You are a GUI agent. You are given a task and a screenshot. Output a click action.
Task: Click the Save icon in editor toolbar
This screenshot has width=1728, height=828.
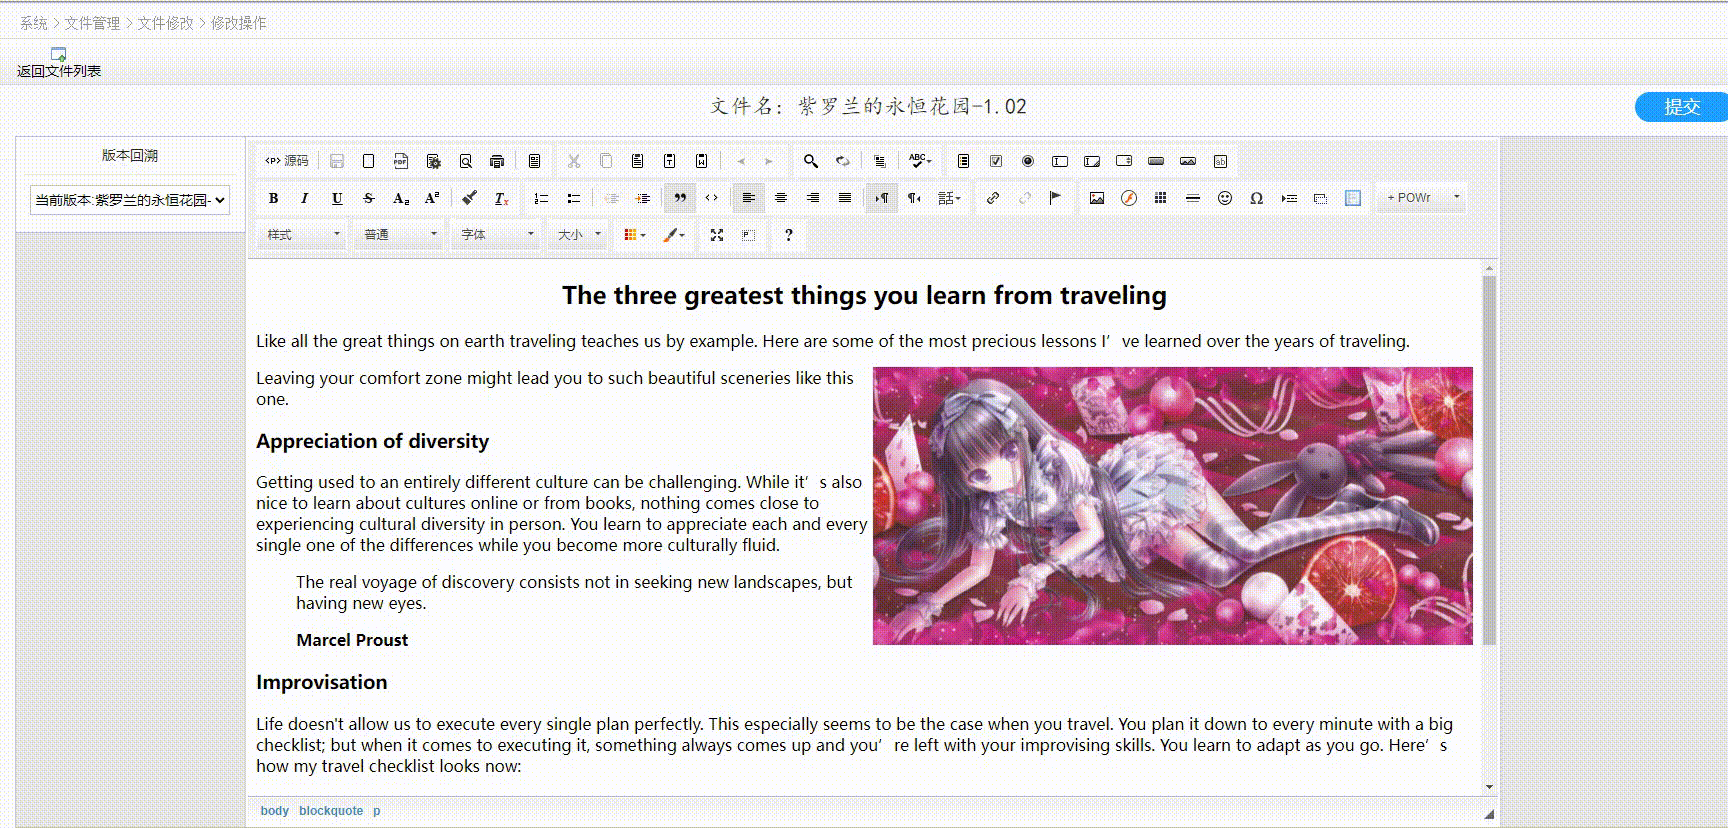coord(337,161)
